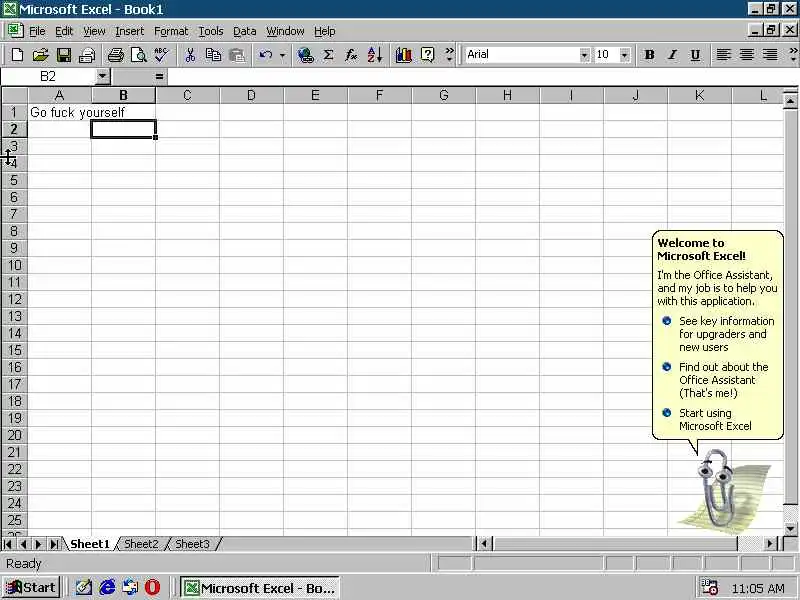Open the File menu

point(37,31)
